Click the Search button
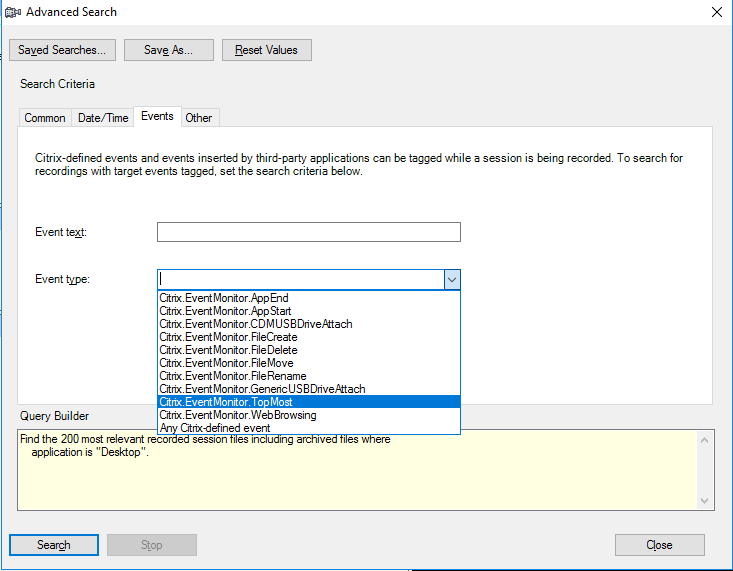 pos(54,545)
